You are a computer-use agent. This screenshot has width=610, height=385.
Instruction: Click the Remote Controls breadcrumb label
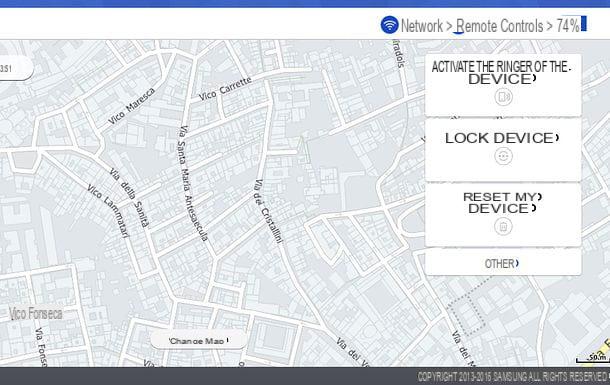tap(499, 26)
